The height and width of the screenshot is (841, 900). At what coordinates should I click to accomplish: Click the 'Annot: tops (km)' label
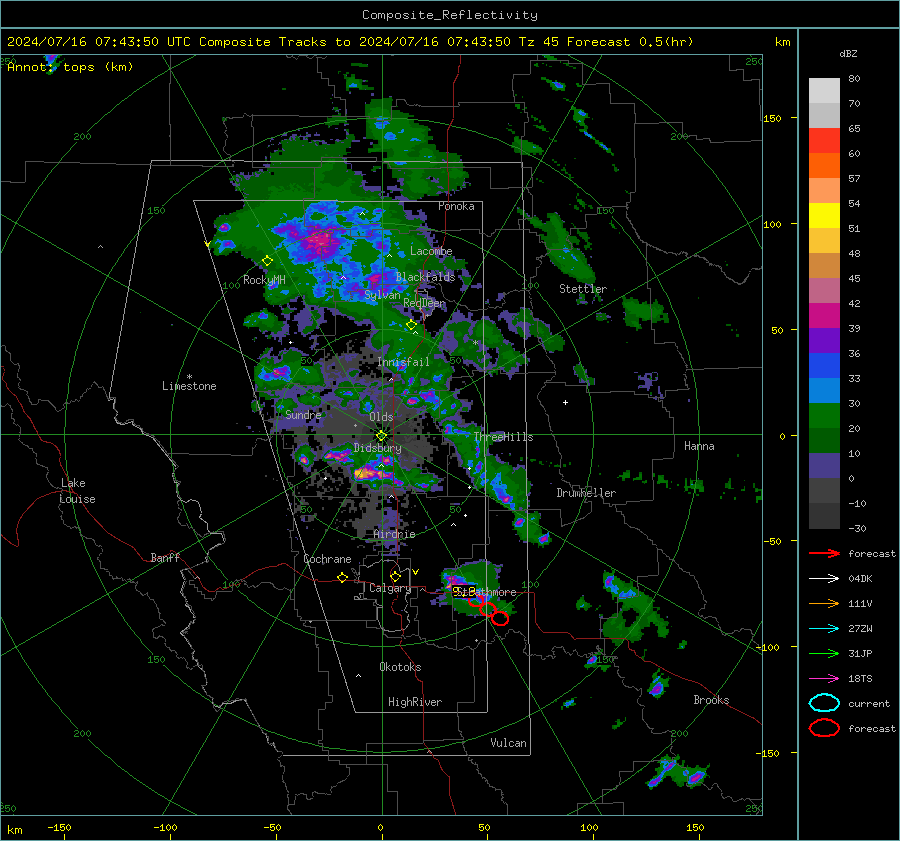pos(70,67)
